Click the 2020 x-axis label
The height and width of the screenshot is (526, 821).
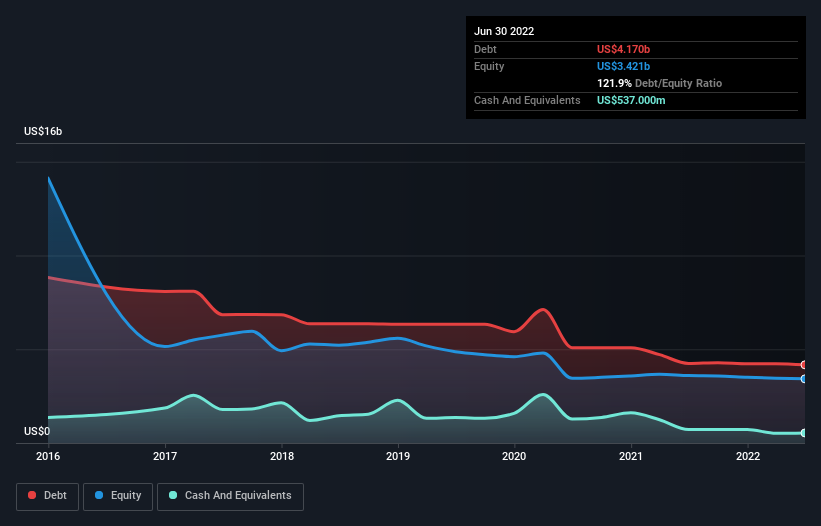coord(514,456)
